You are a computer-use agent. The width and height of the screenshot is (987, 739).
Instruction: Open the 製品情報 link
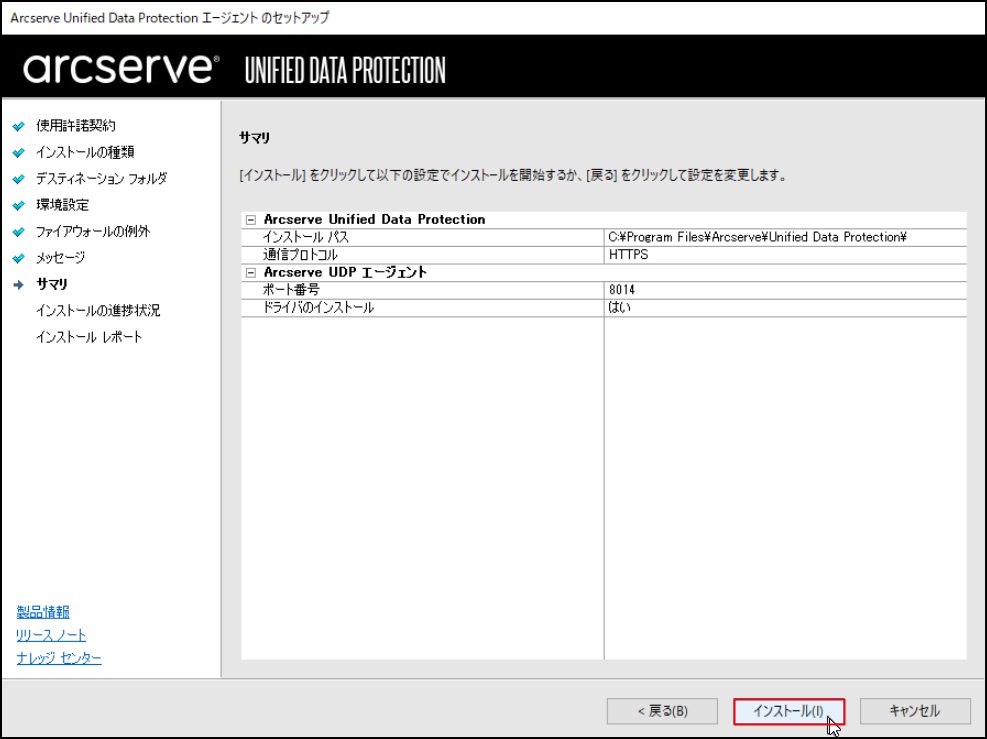point(43,612)
